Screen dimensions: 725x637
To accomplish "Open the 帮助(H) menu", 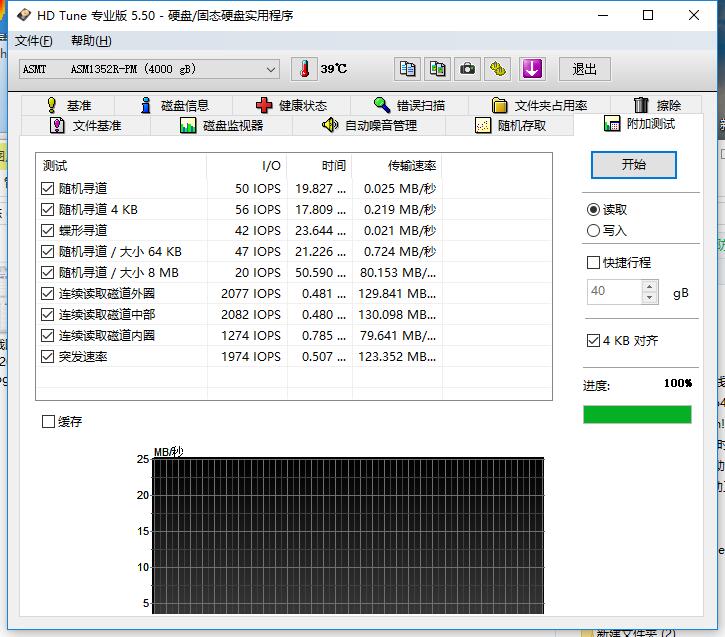I will click(91, 41).
